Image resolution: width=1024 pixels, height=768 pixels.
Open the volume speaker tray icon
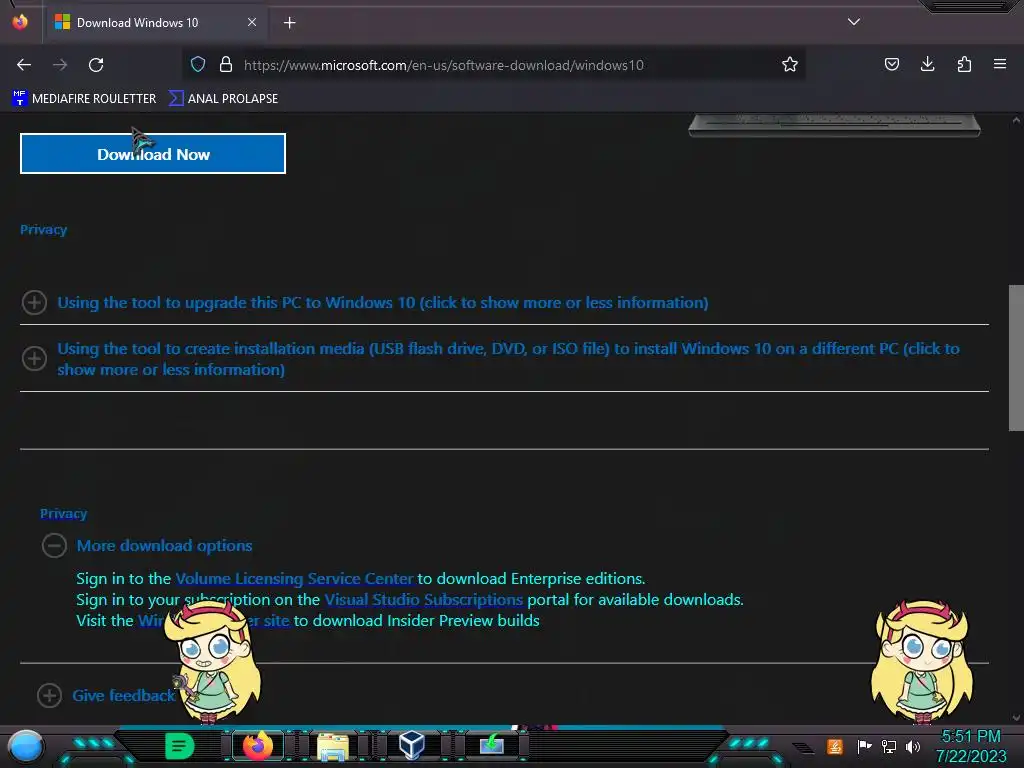click(913, 746)
